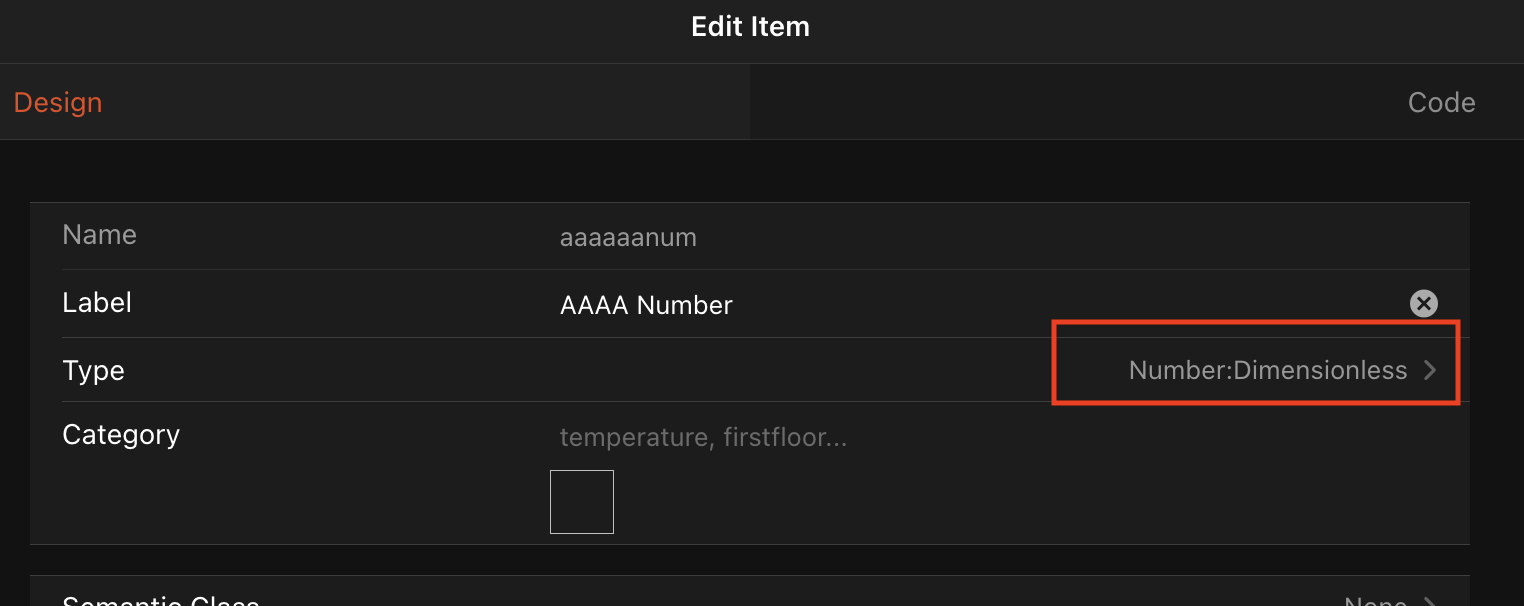Click the Type row label
Image resolution: width=1524 pixels, height=606 pixels.
[93, 371]
